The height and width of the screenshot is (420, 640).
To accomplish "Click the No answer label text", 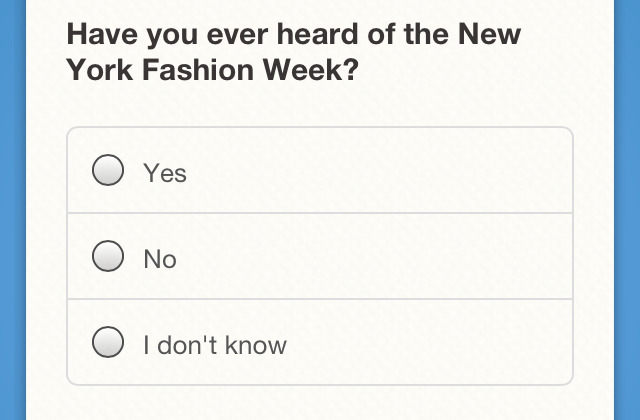I will point(160,259).
